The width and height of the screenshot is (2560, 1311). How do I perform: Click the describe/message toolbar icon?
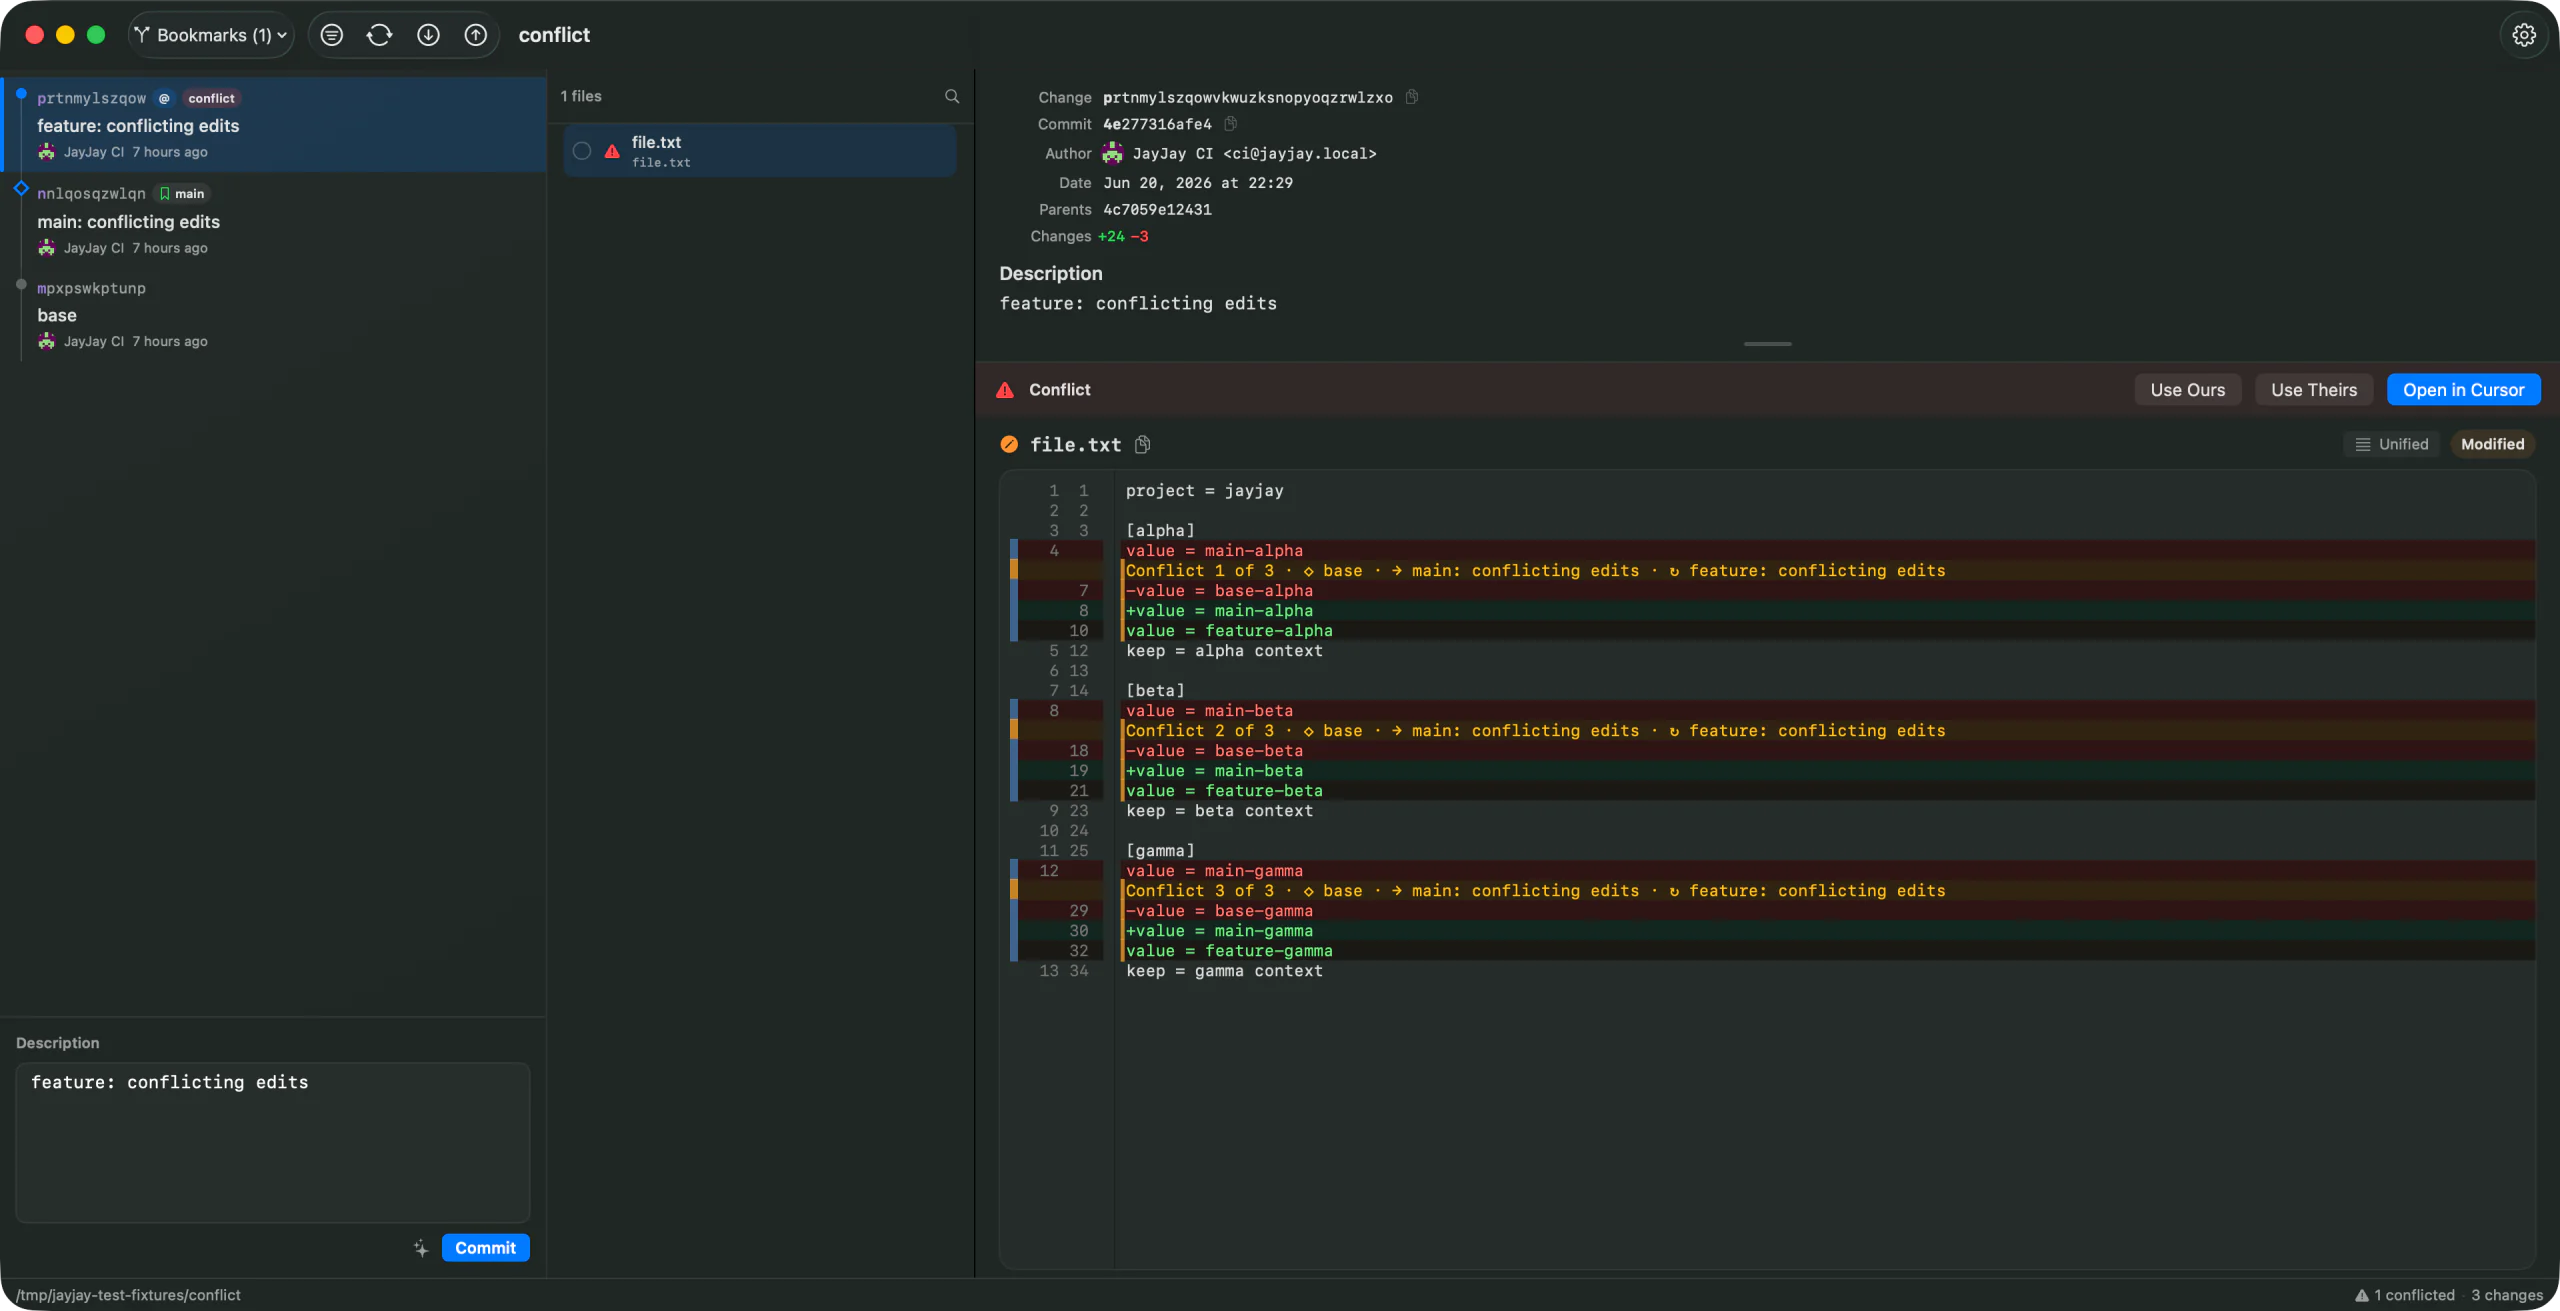[x=332, y=35]
